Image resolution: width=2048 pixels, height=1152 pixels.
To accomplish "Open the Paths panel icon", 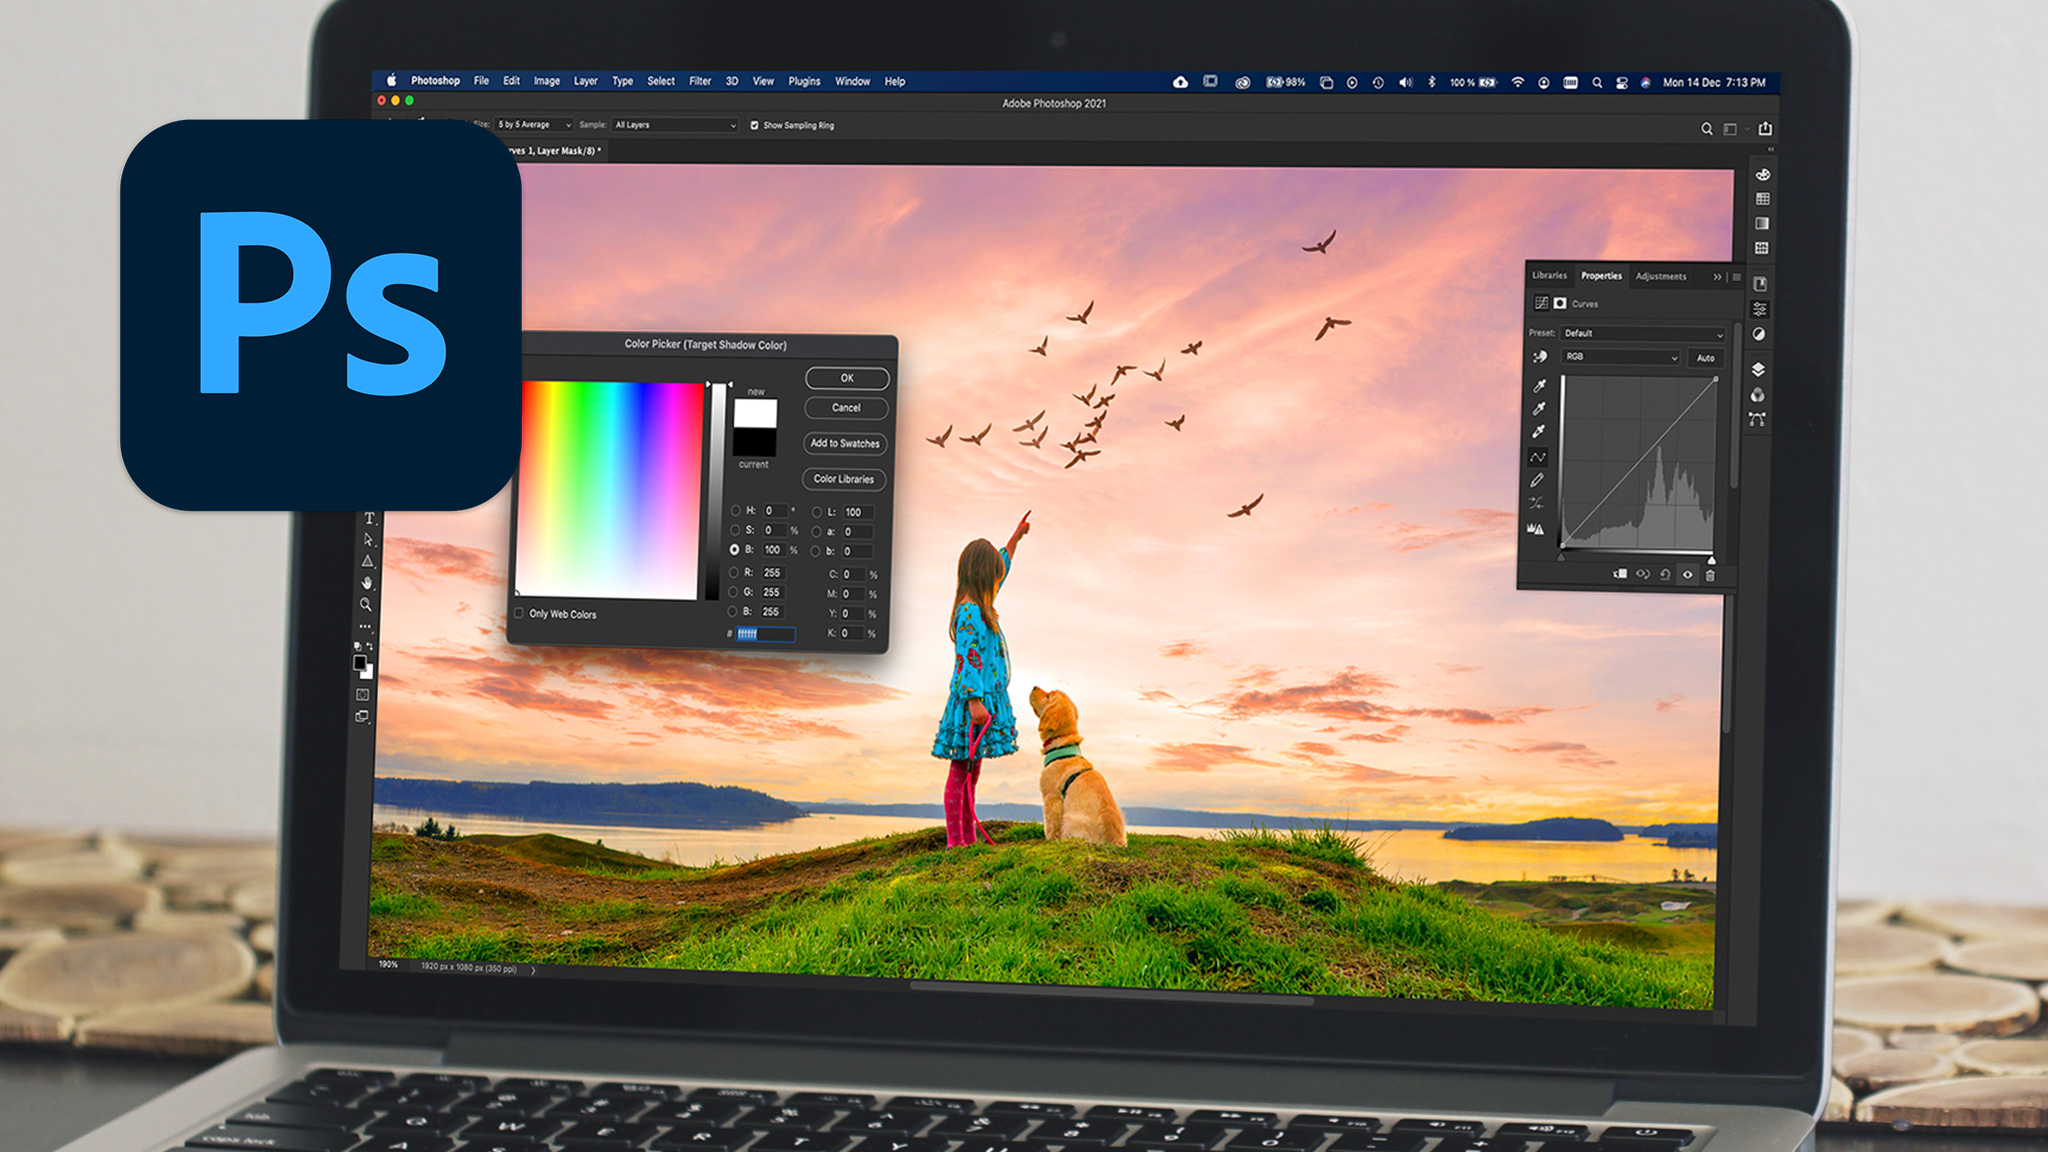I will click(1757, 419).
